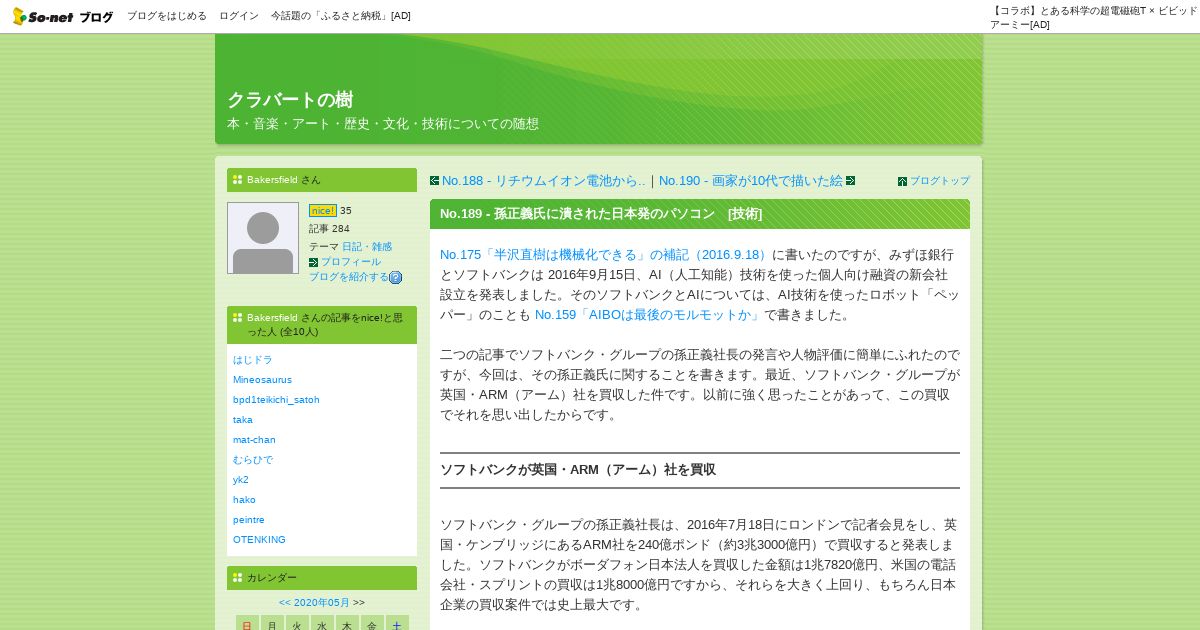Click the profile arrow icon

coord(314,262)
